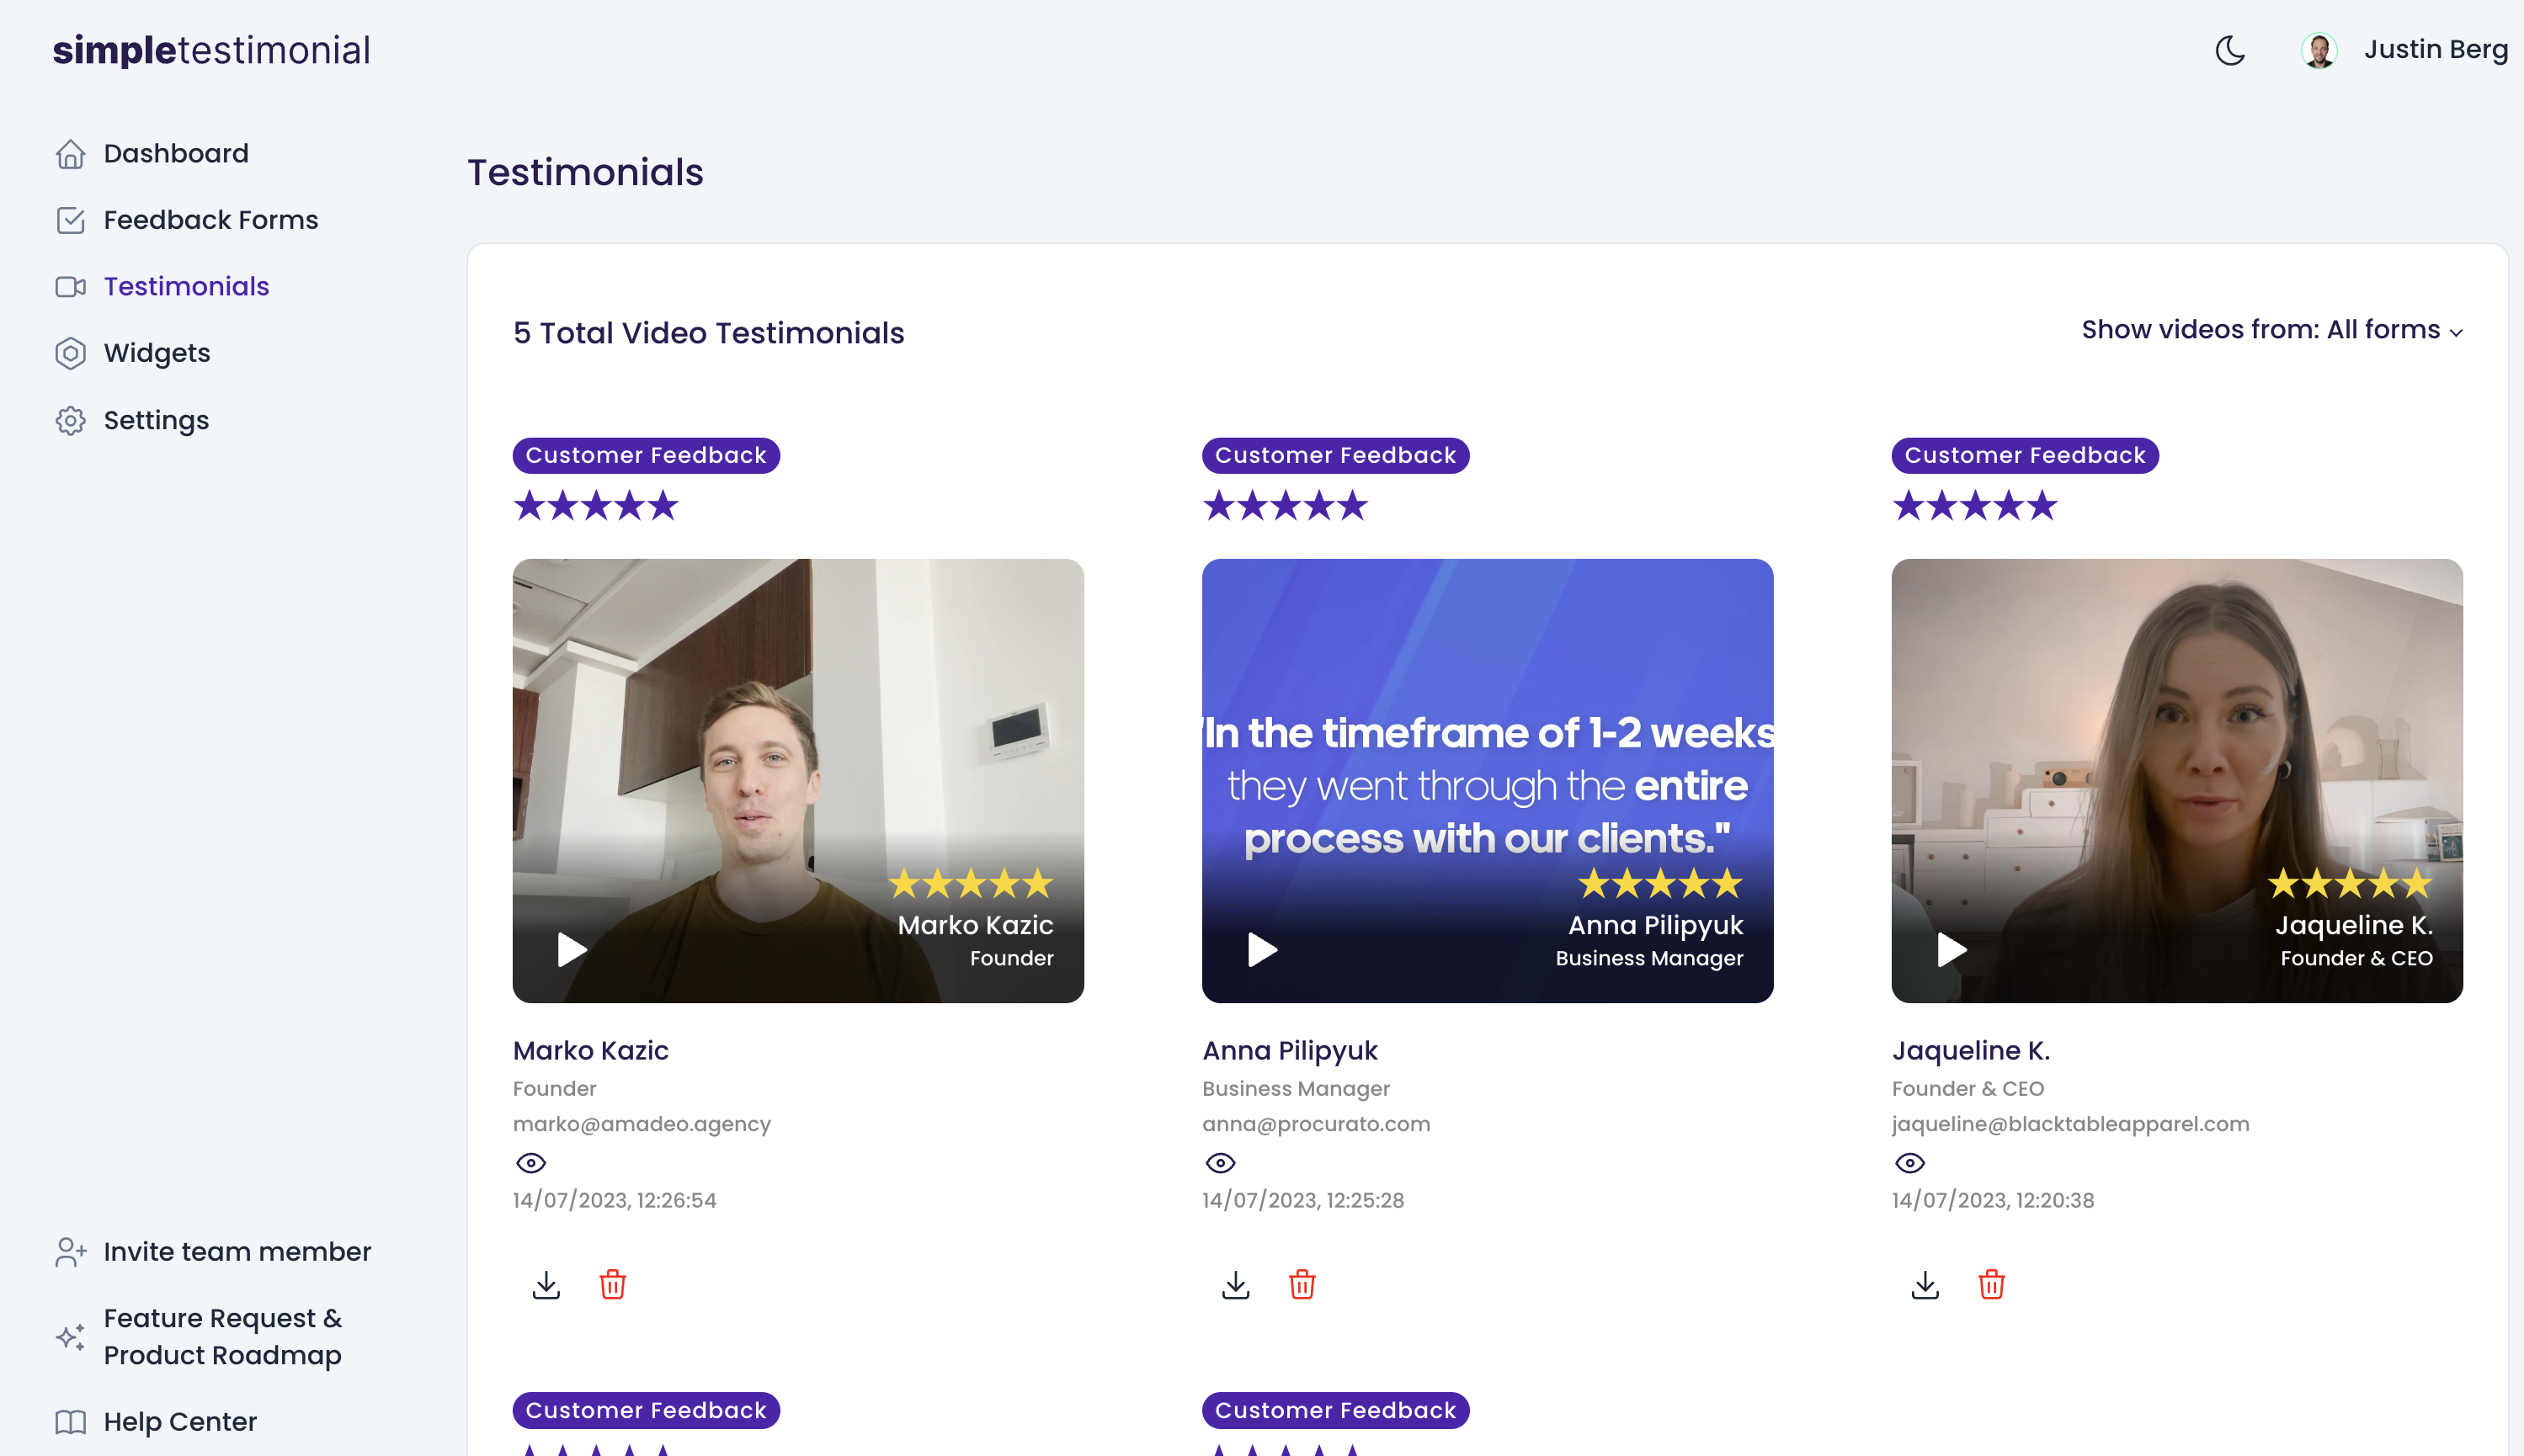Delete Jaqueline K.'s testimonial
Image resolution: width=2524 pixels, height=1456 pixels.
1991,1285
